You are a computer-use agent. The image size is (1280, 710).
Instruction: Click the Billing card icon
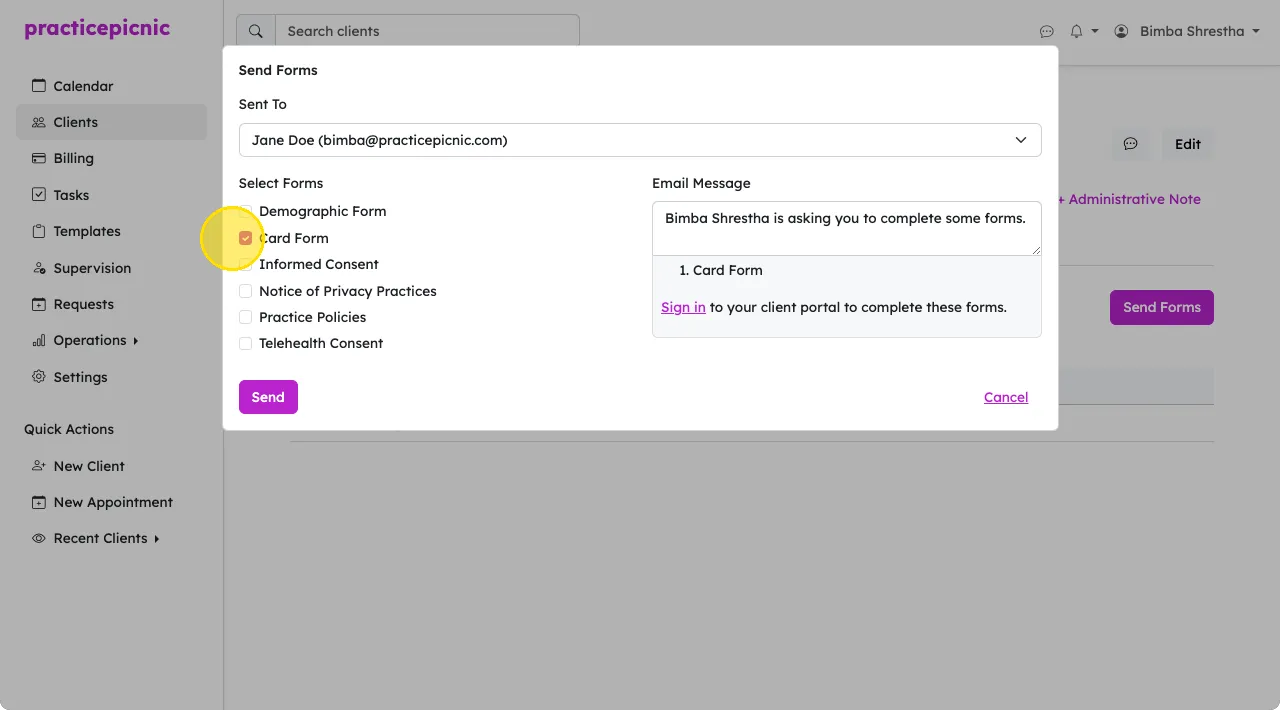point(39,158)
